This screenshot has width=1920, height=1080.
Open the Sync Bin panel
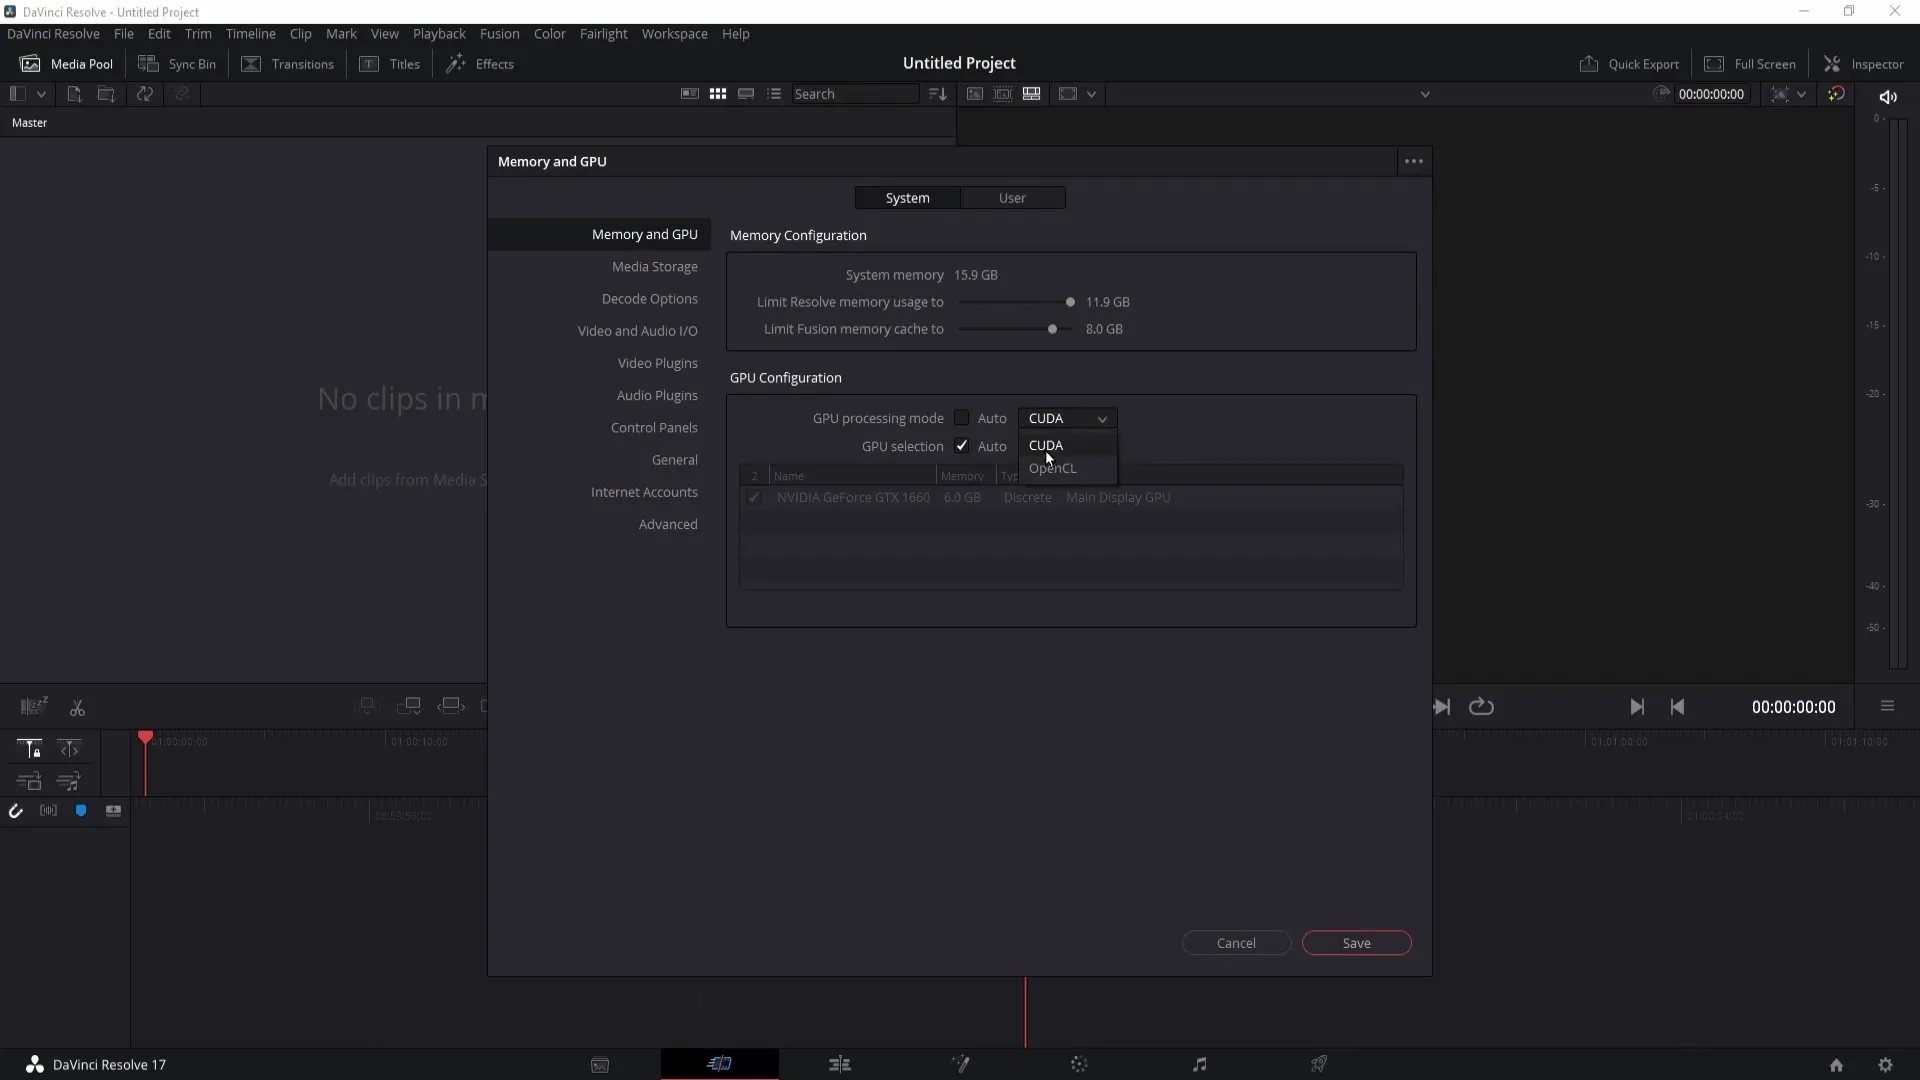pyautogui.click(x=177, y=64)
